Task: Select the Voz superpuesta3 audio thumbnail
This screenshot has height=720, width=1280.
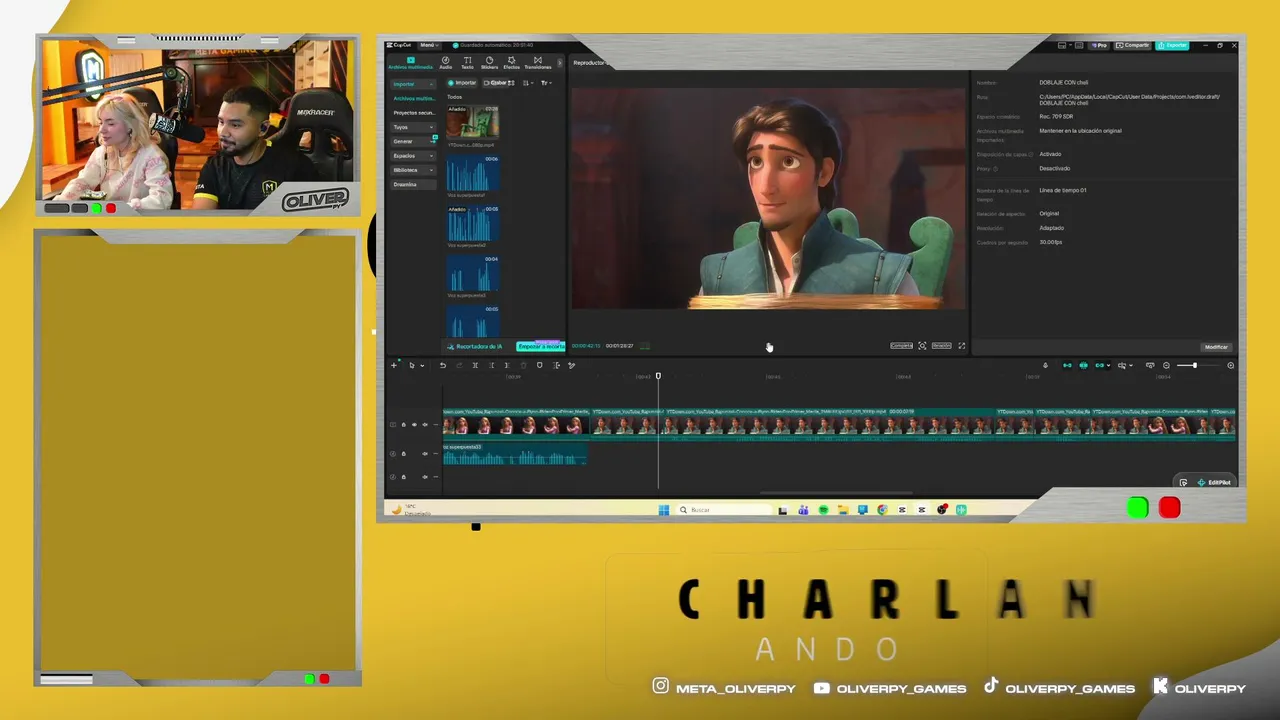Action: tap(472, 272)
